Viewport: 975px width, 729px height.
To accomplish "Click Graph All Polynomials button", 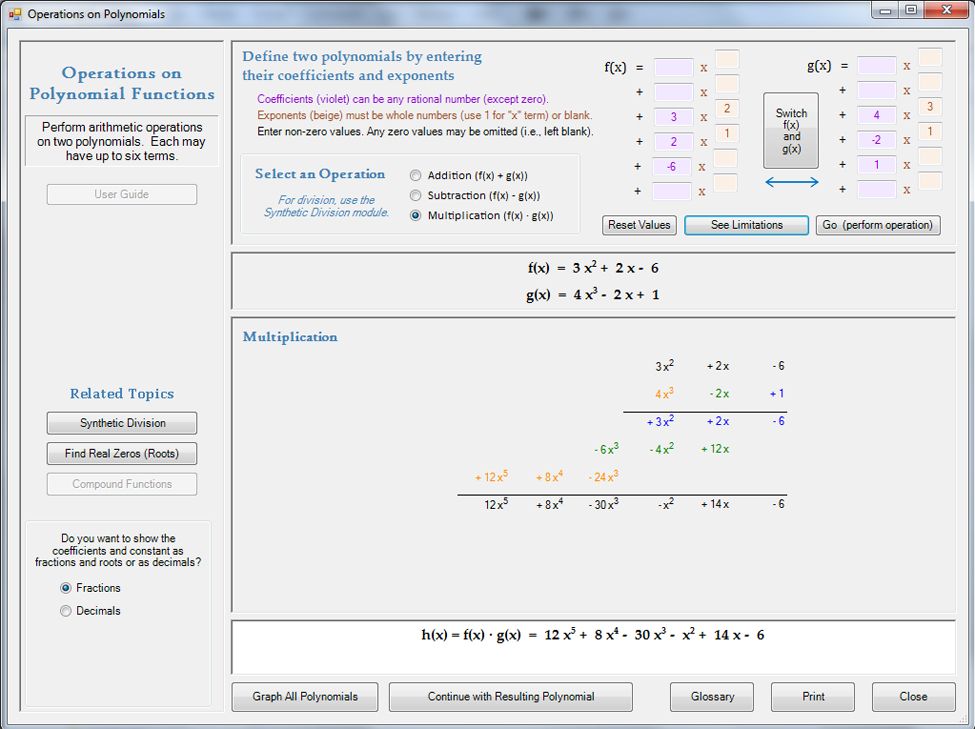I will [x=305, y=697].
